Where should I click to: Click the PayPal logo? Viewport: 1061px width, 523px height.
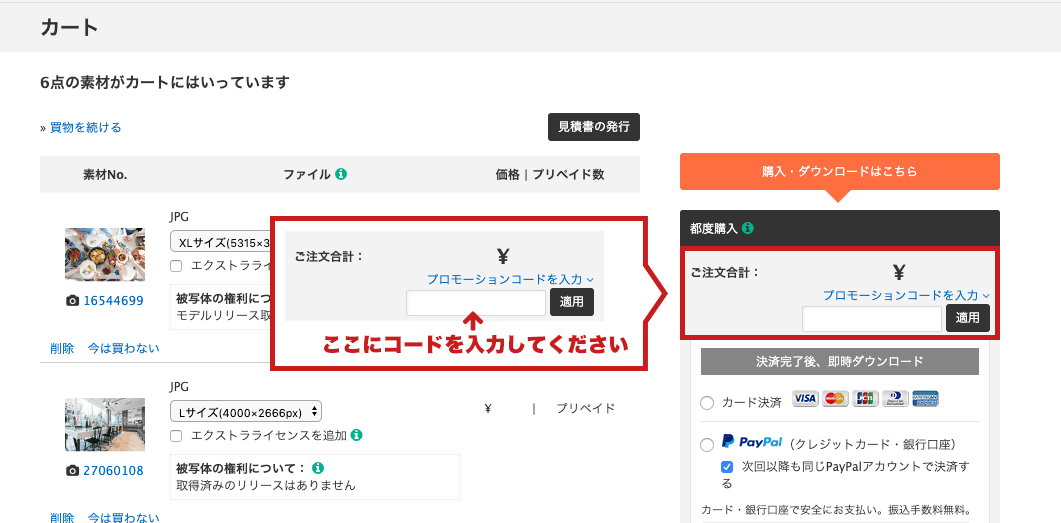[x=752, y=442]
